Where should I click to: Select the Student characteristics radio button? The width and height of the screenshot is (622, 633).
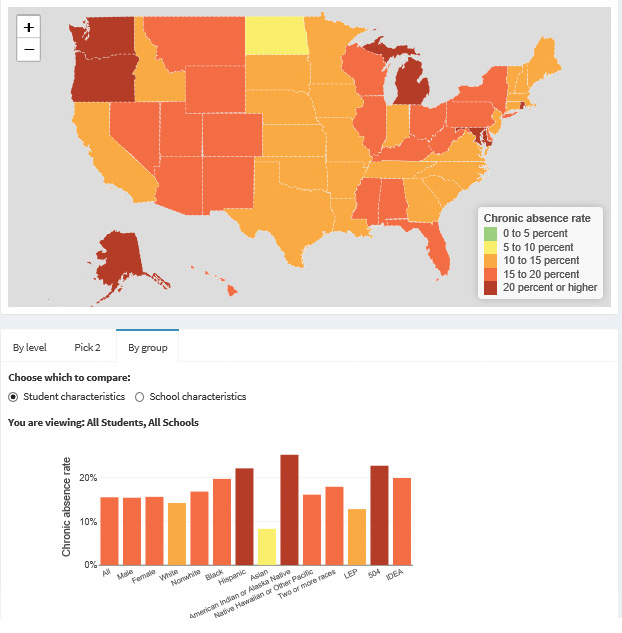(13, 397)
